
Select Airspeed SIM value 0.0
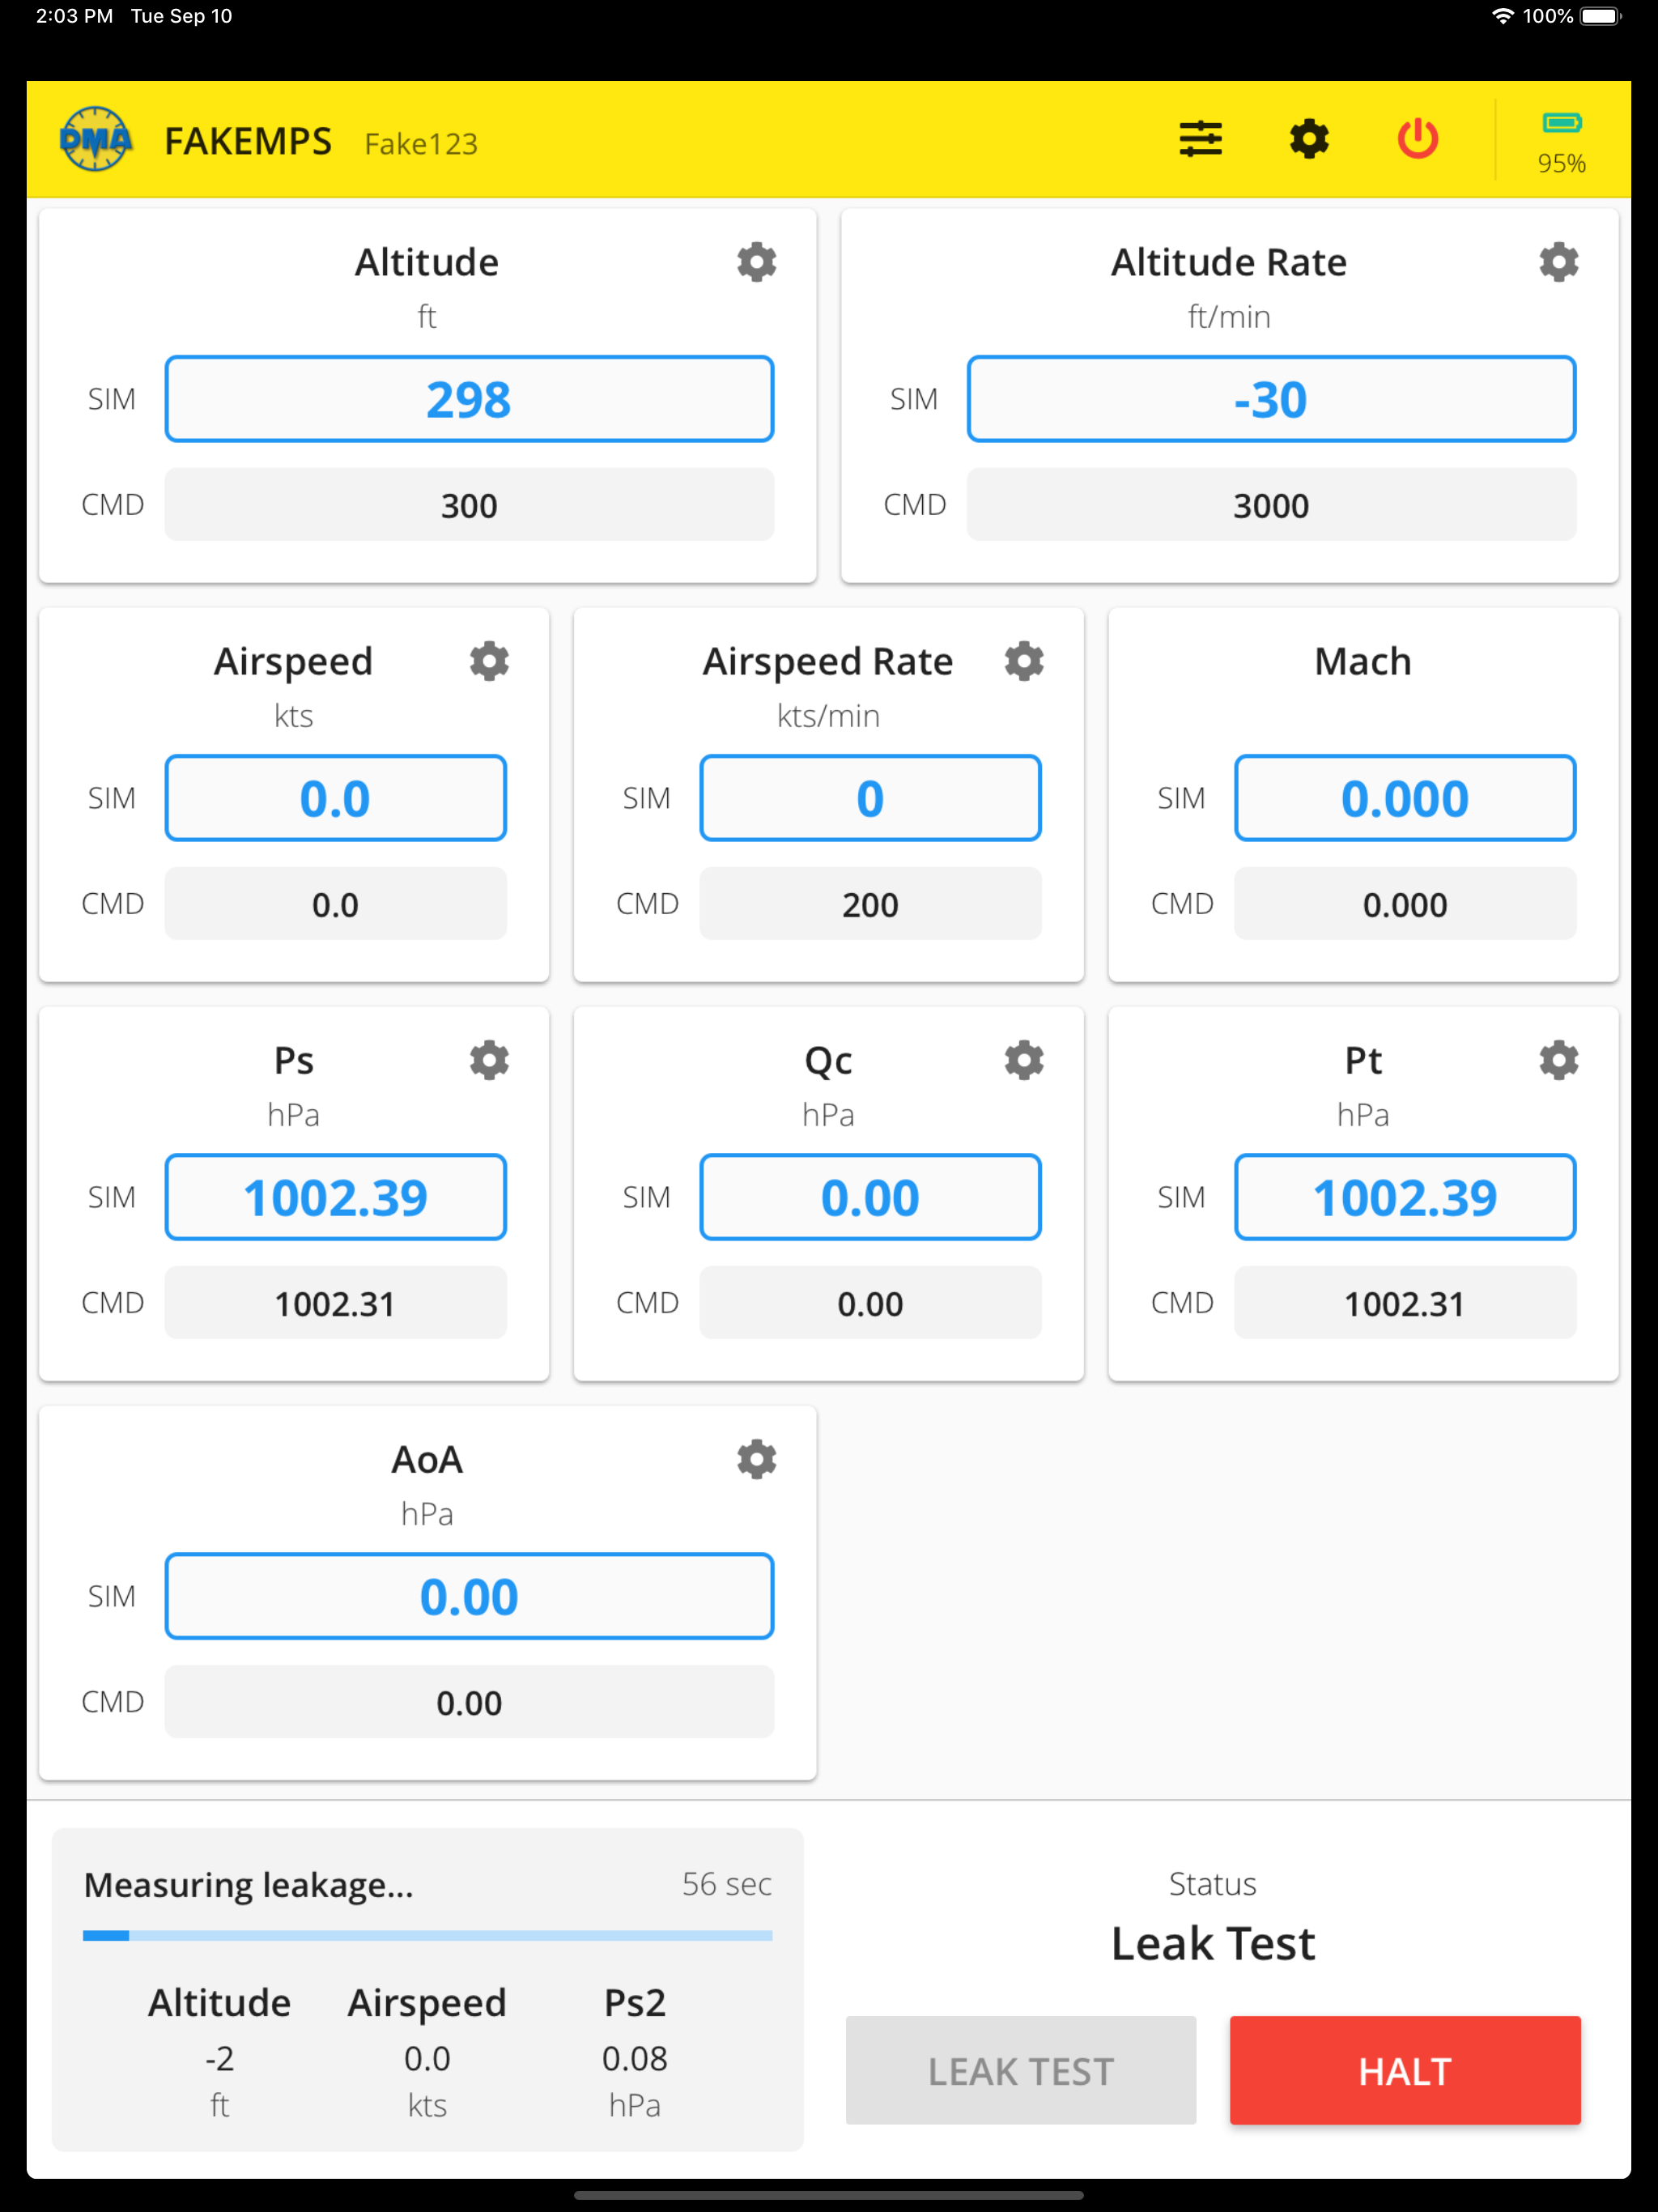pos(335,798)
